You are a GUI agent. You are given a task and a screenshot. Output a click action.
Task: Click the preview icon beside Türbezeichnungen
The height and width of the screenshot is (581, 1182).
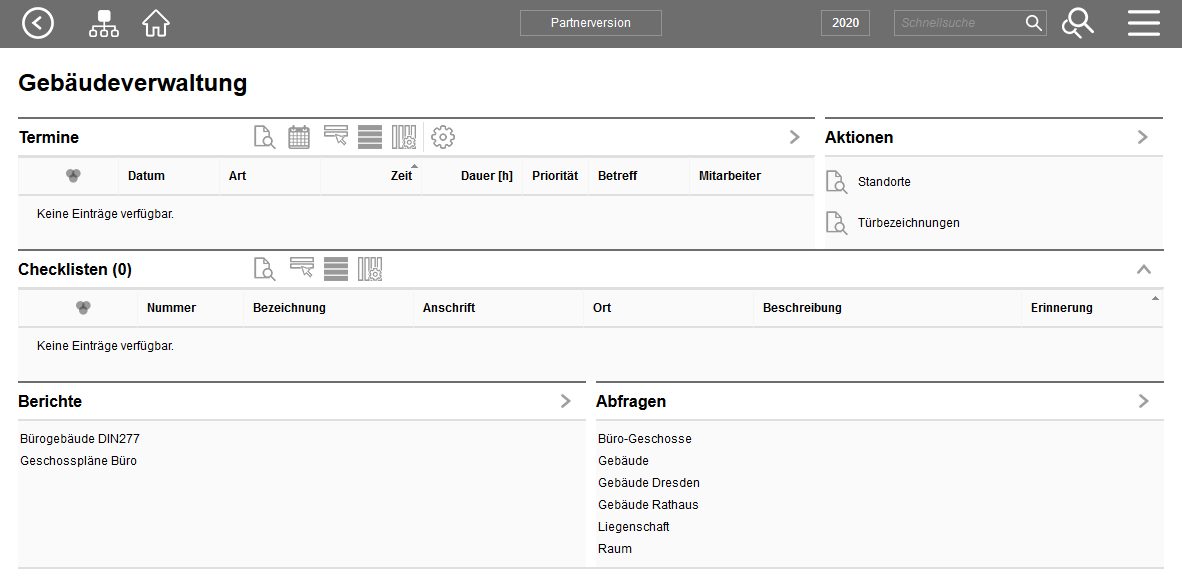[x=837, y=222]
